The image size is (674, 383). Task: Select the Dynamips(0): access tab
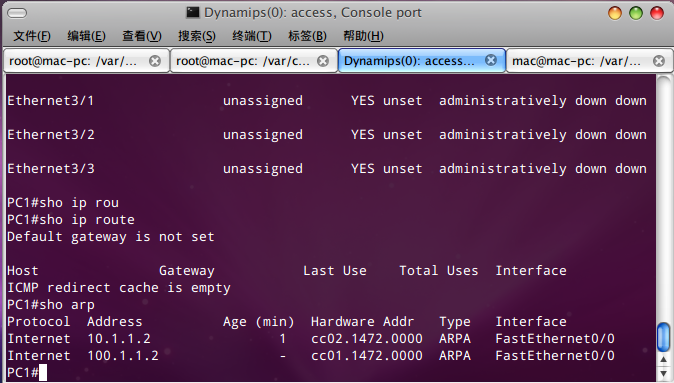tap(422, 61)
